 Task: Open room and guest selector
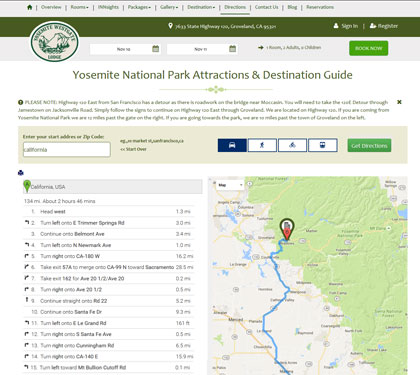click(x=290, y=48)
